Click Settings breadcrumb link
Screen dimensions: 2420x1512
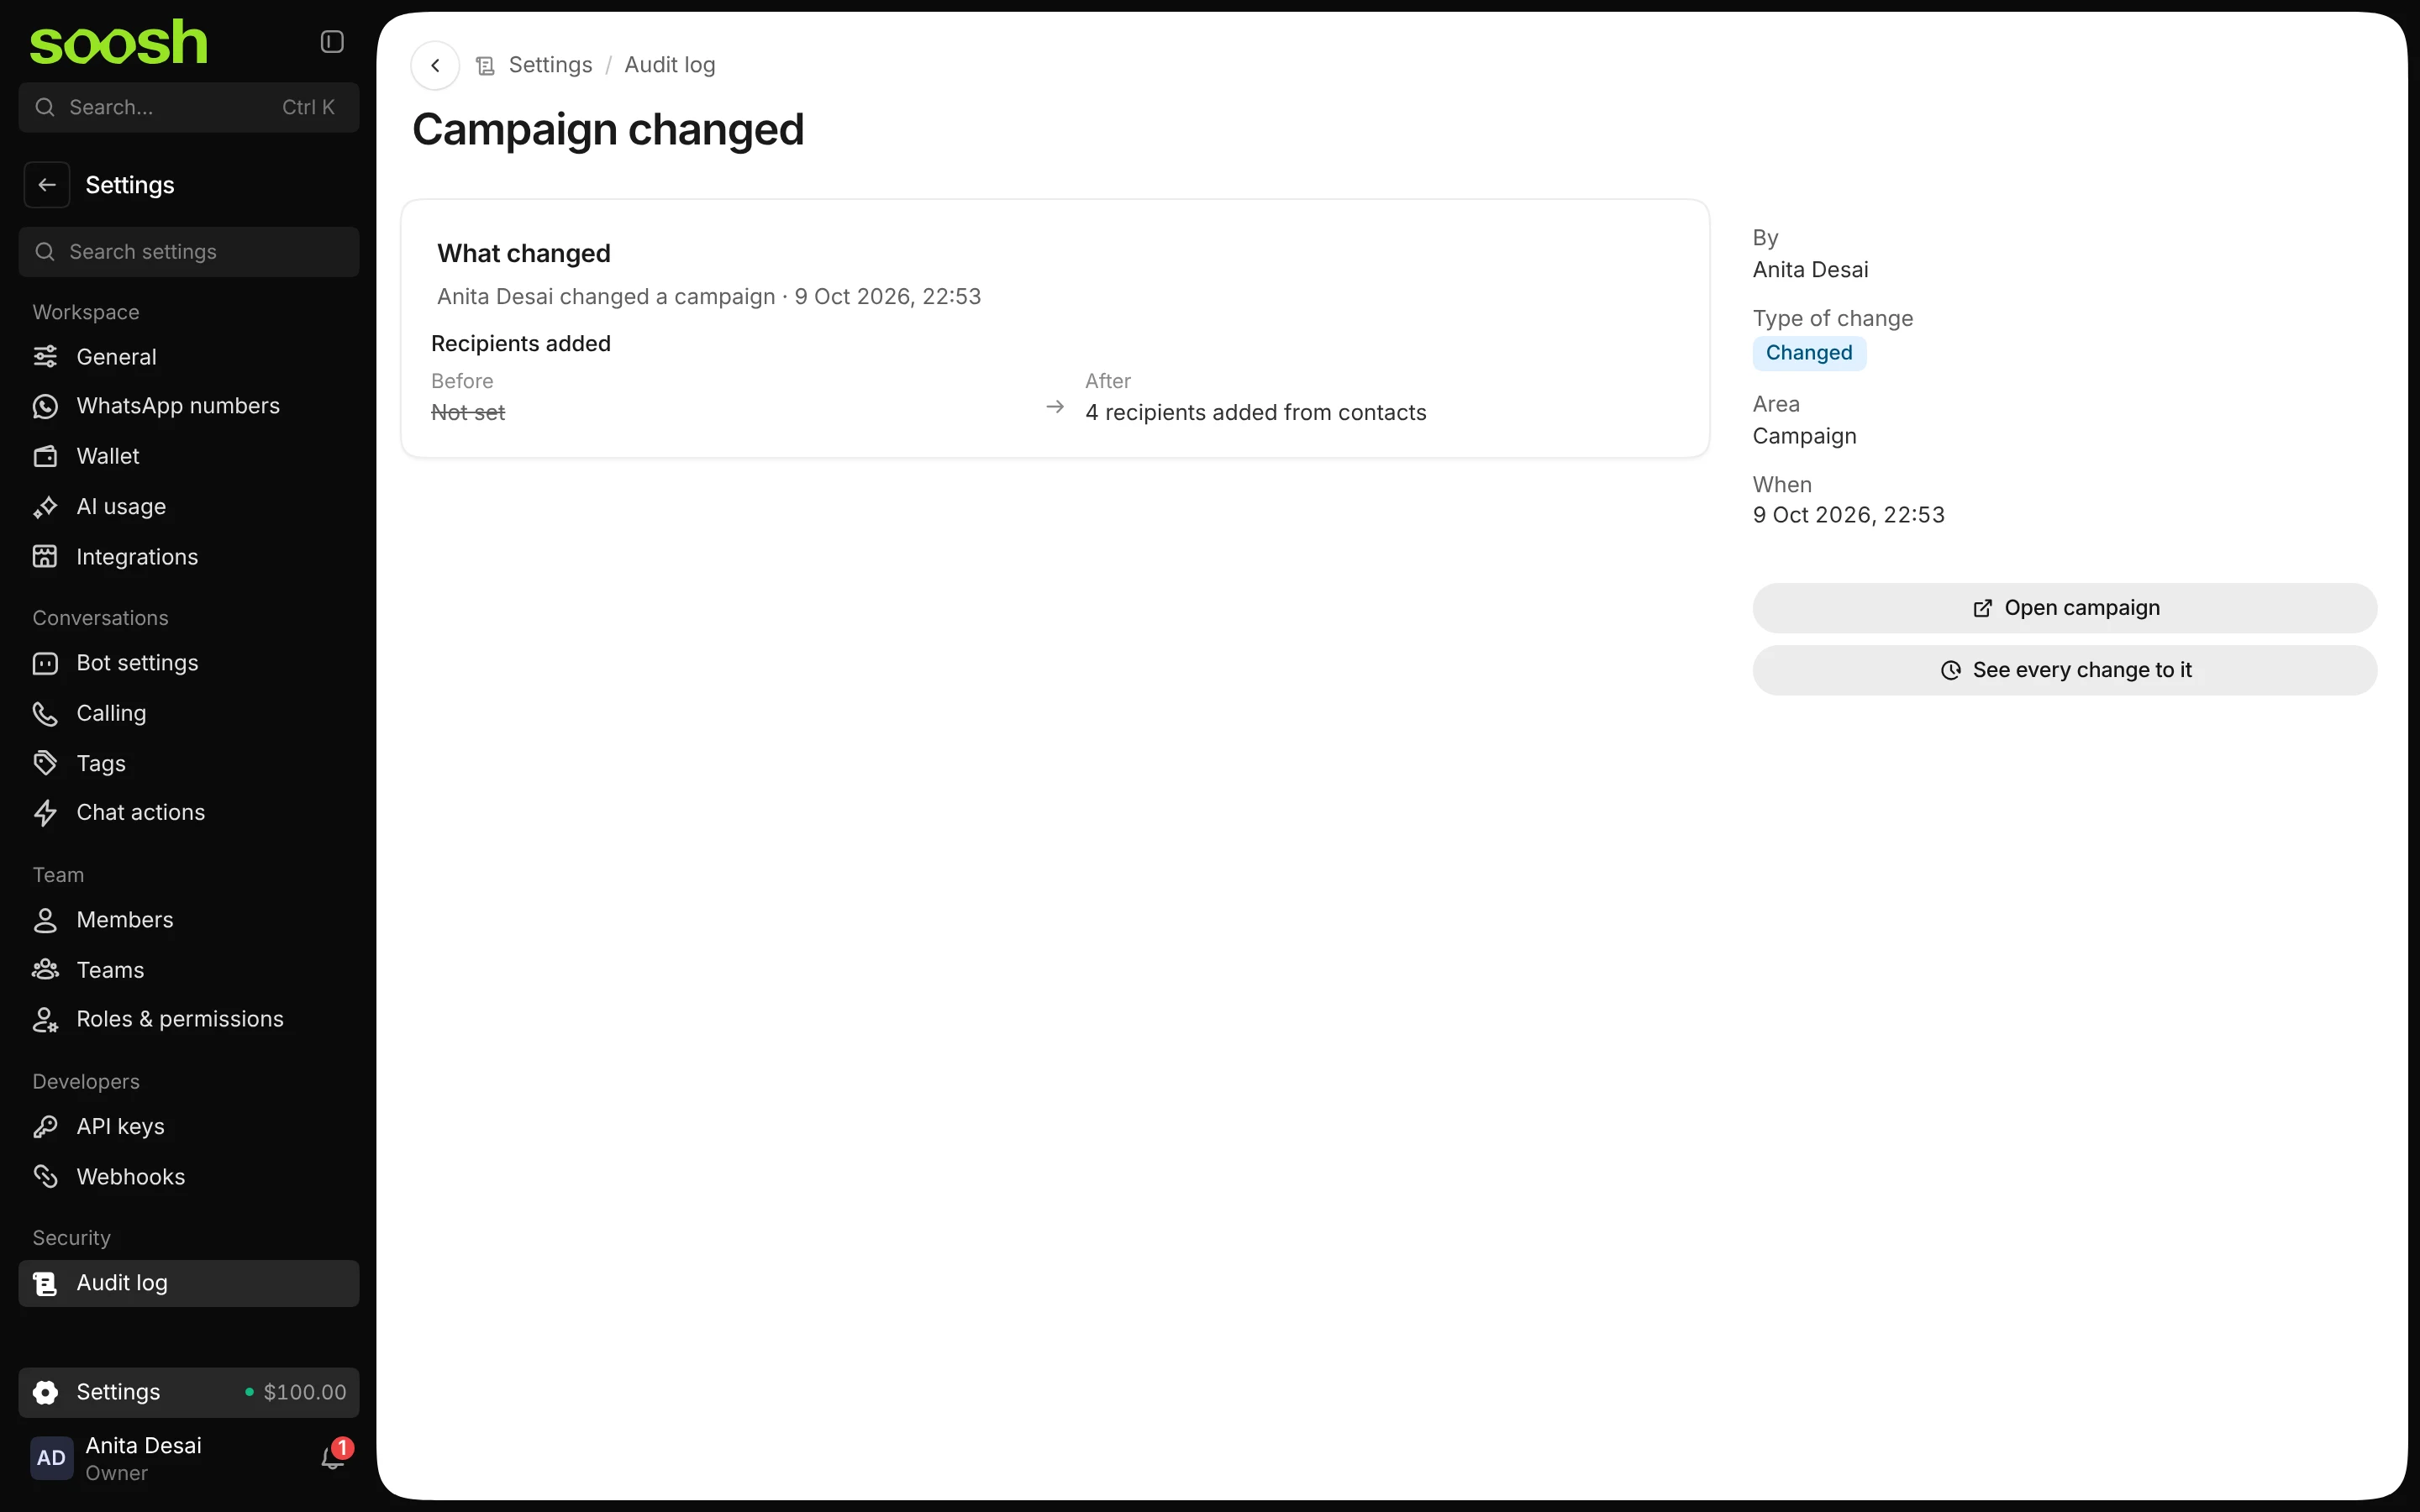pos(550,65)
